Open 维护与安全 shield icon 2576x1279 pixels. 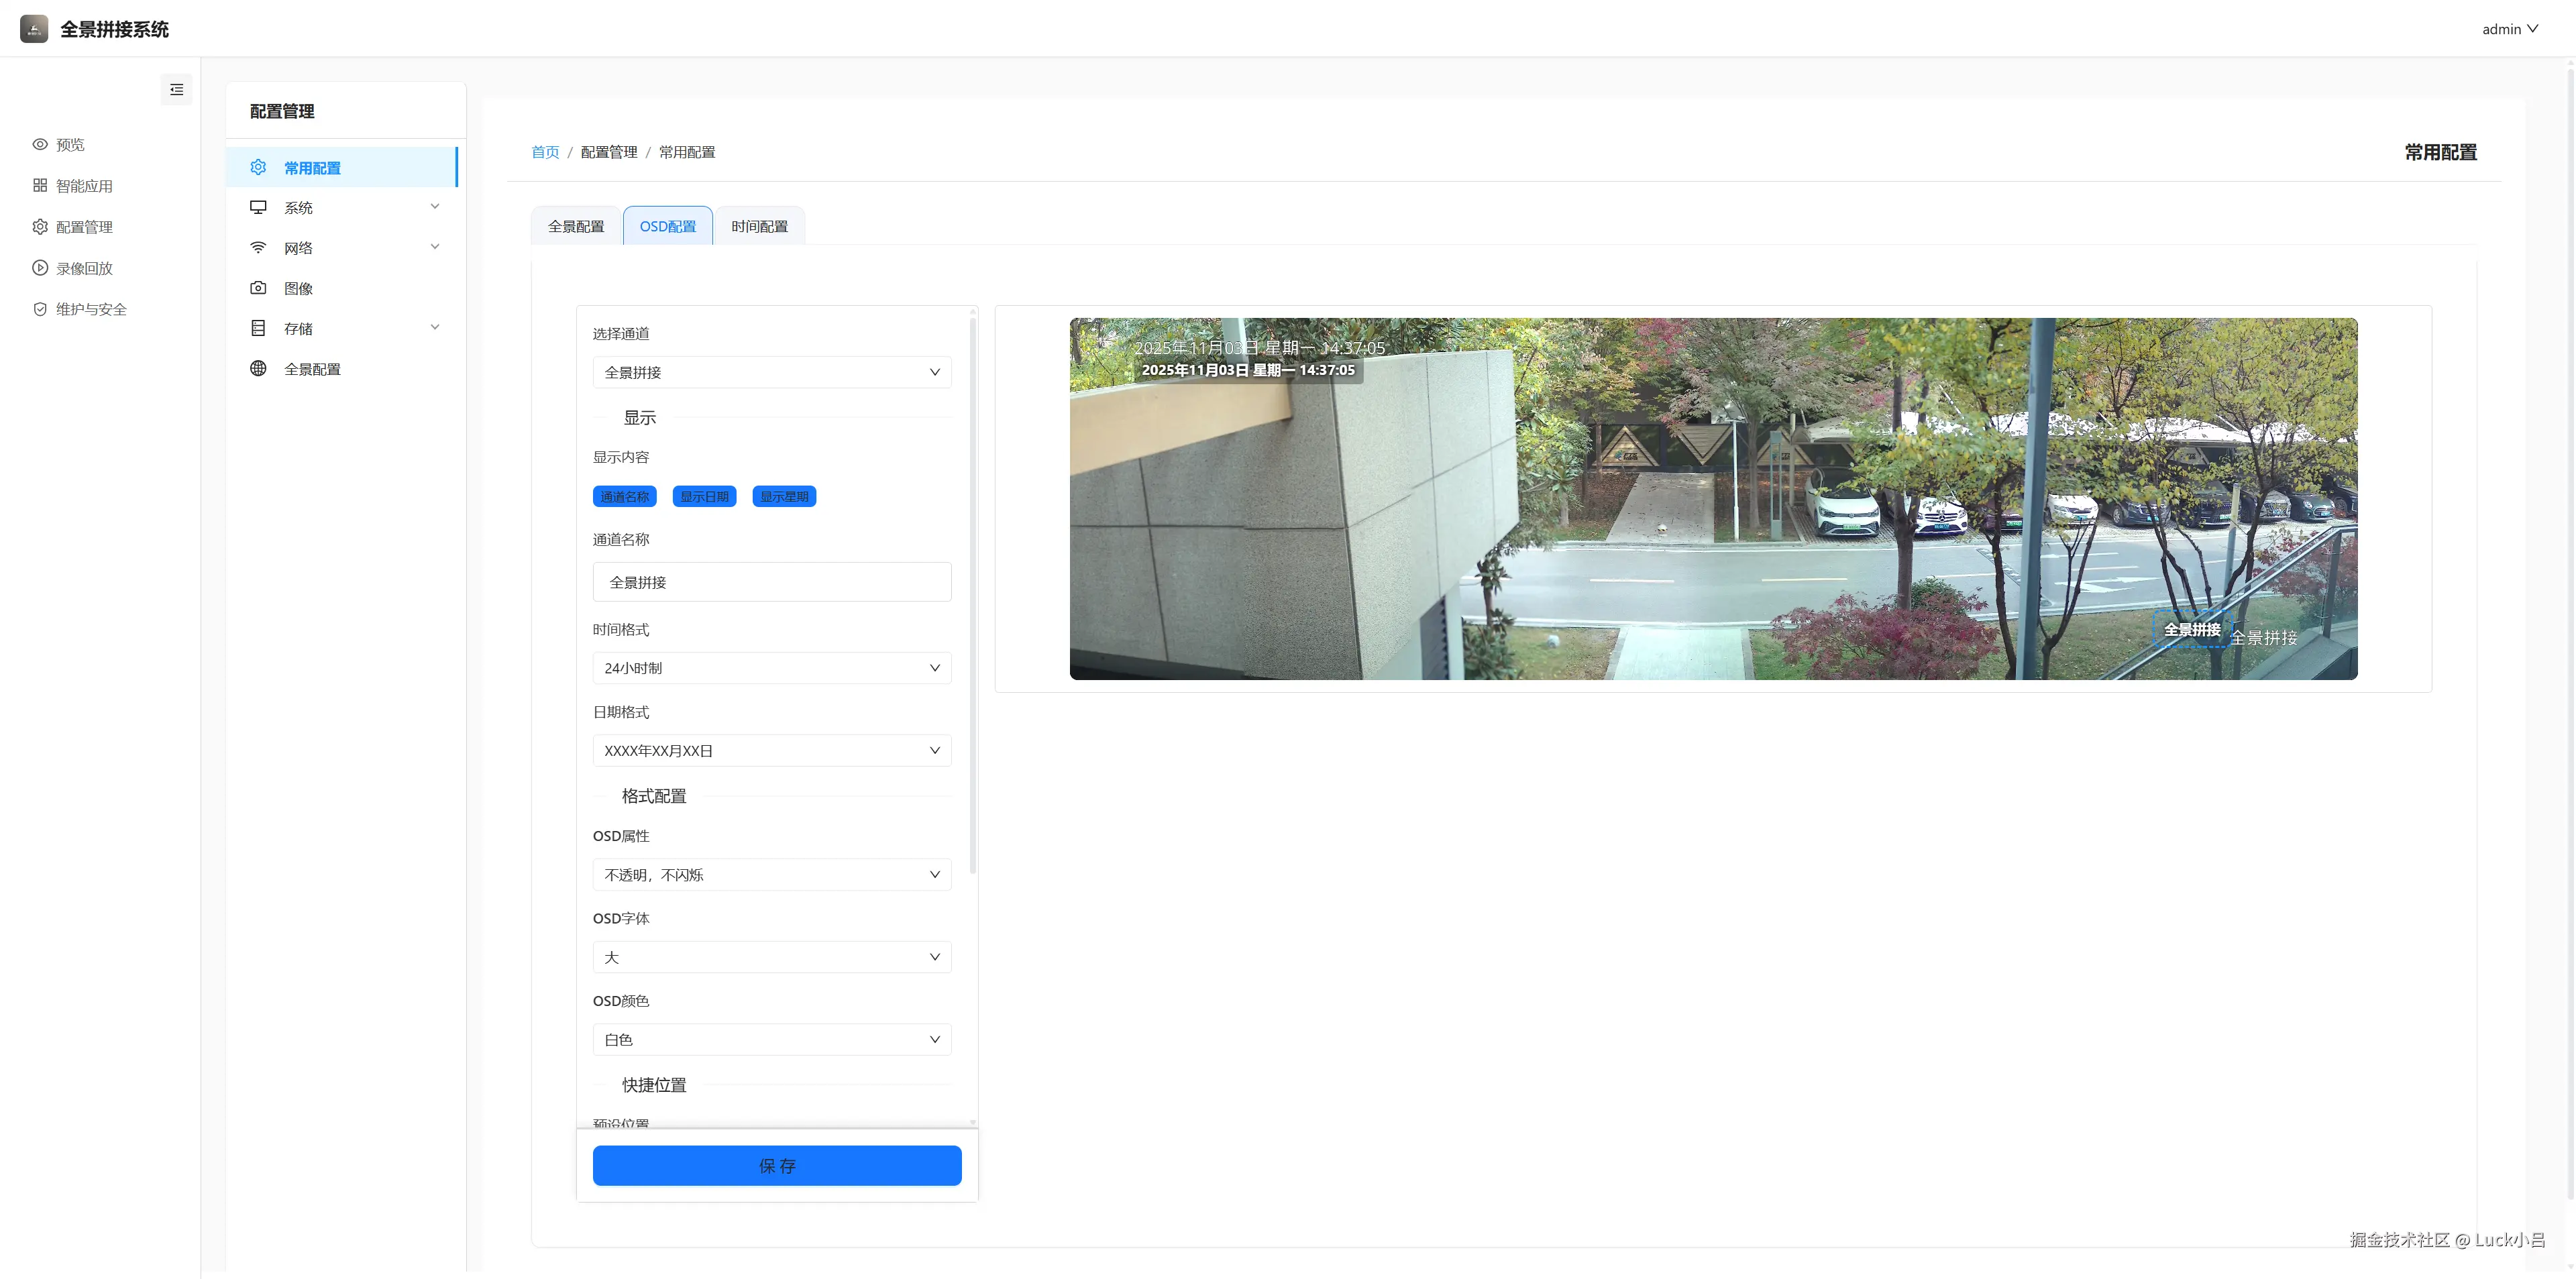[40, 309]
